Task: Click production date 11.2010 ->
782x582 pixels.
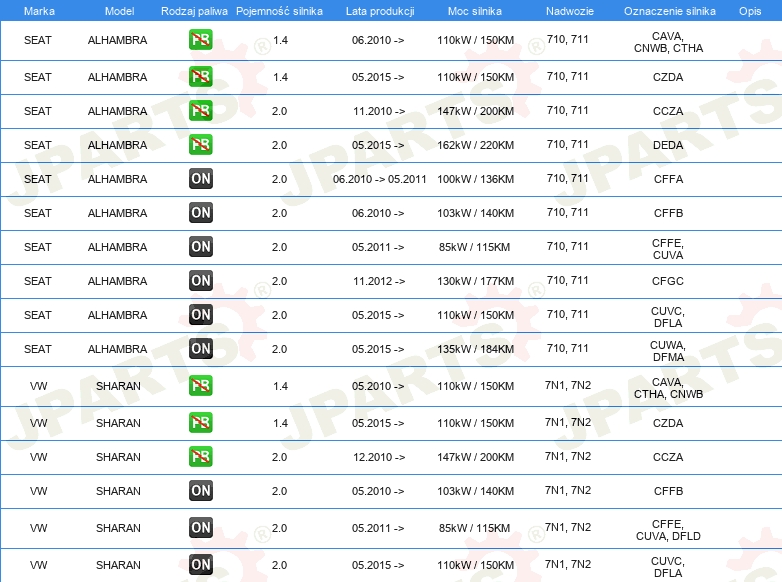Action: (x=379, y=111)
